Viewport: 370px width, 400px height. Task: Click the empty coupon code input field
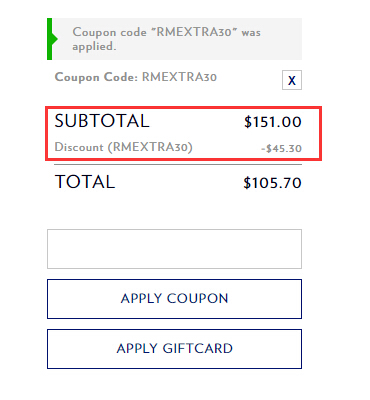[x=174, y=249]
